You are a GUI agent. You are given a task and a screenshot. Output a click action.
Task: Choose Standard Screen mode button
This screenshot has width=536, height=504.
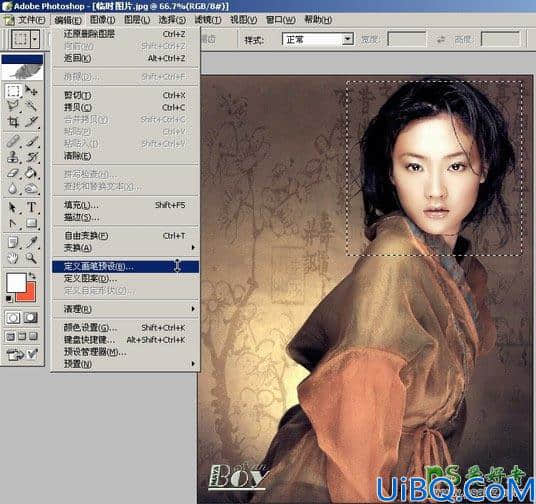pos(10,336)
